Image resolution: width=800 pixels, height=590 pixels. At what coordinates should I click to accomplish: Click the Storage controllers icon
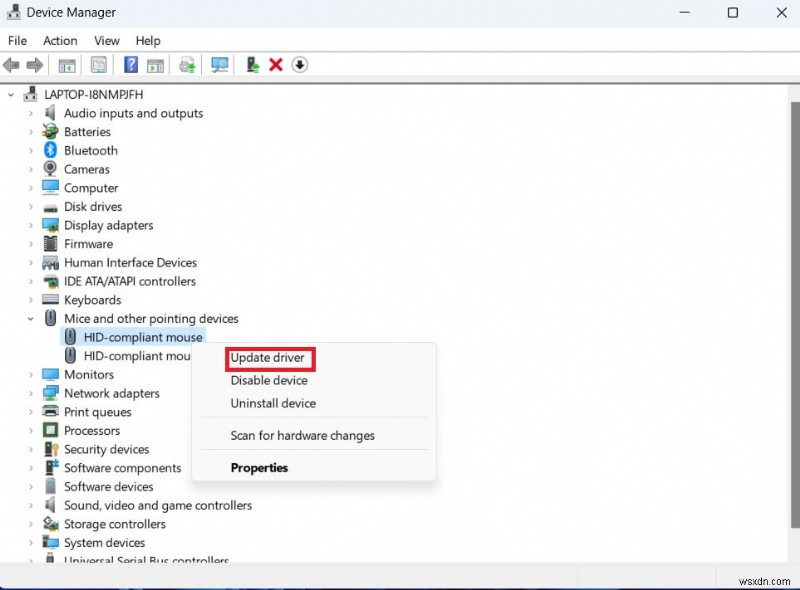(x=51, y=524)
